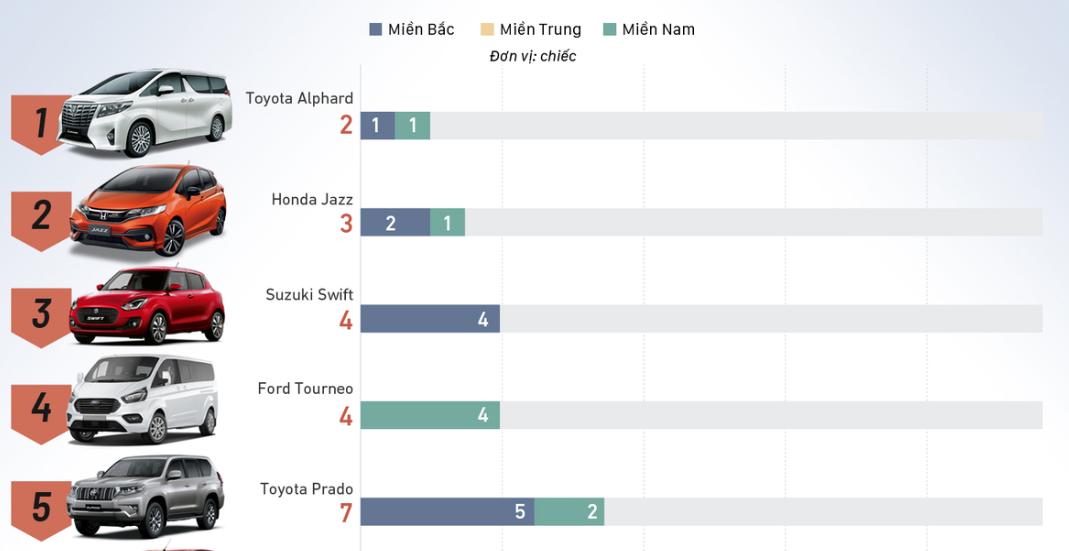
Task: Click the Miền Bắc legend color swatch
Action: click(376, 30)
